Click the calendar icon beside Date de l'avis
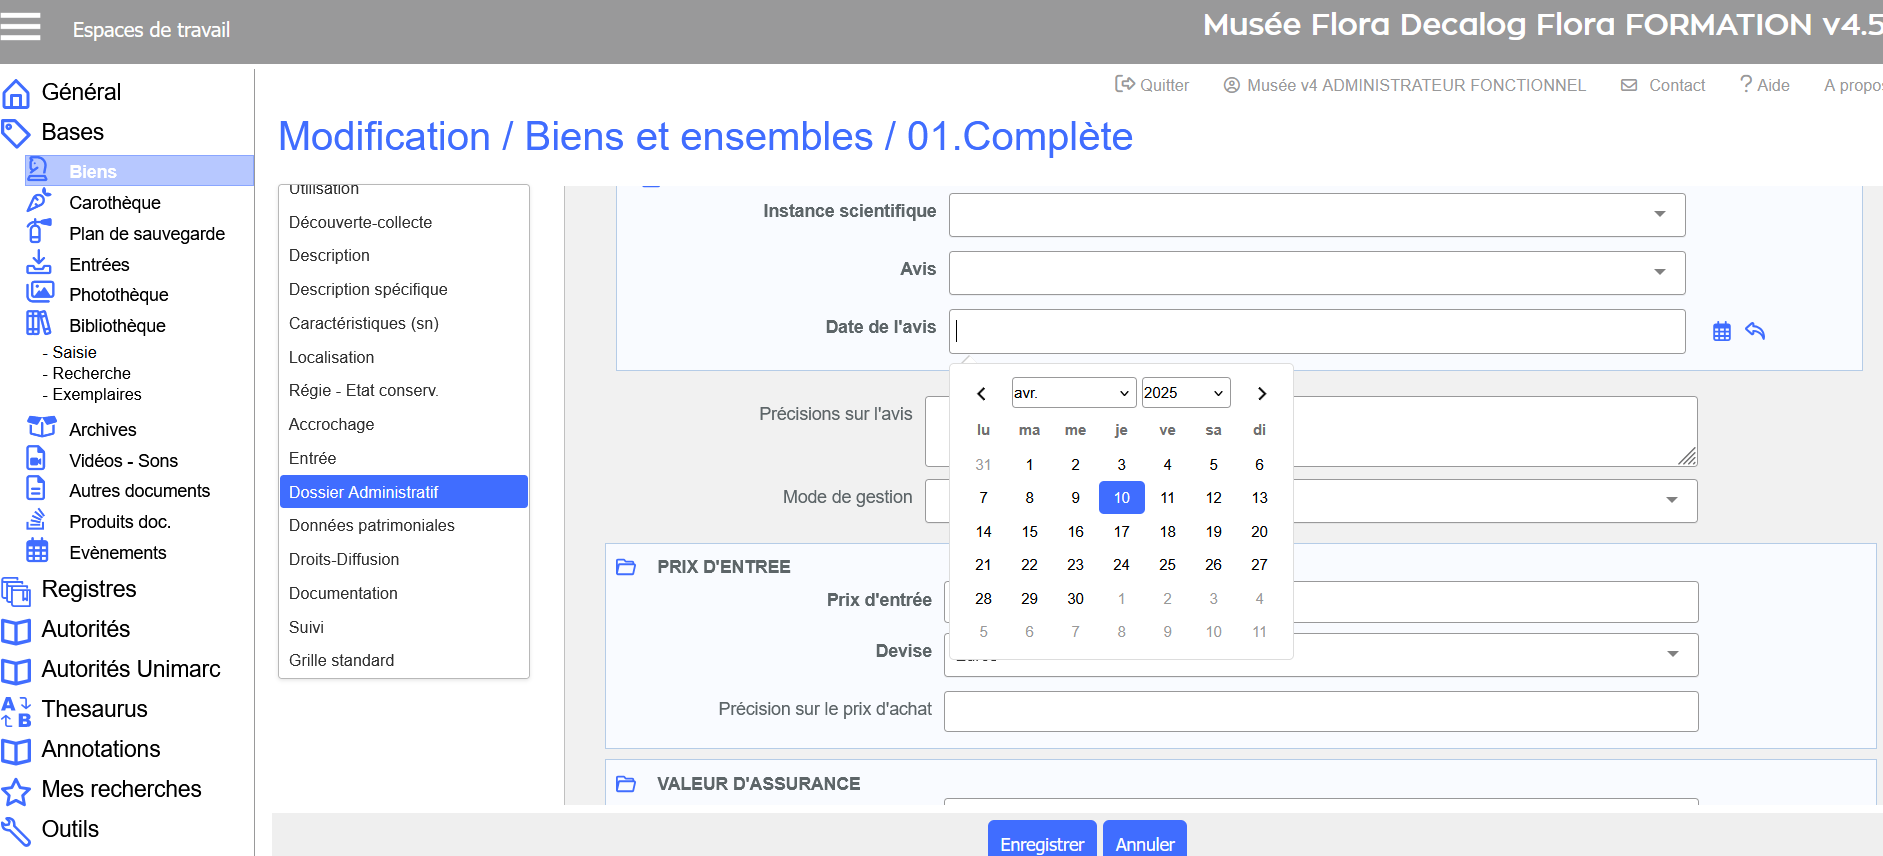The height and width of the screenshot is (856, 1883). (1721, 331)
